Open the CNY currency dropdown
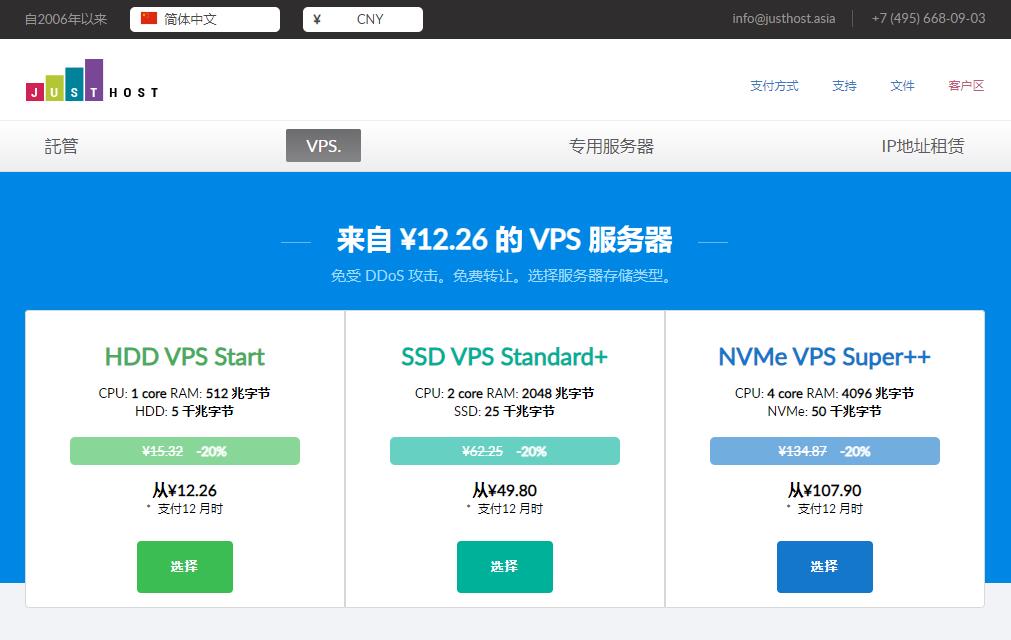The height and width of the screenshot is (640, 1011). tap(363, 19)
